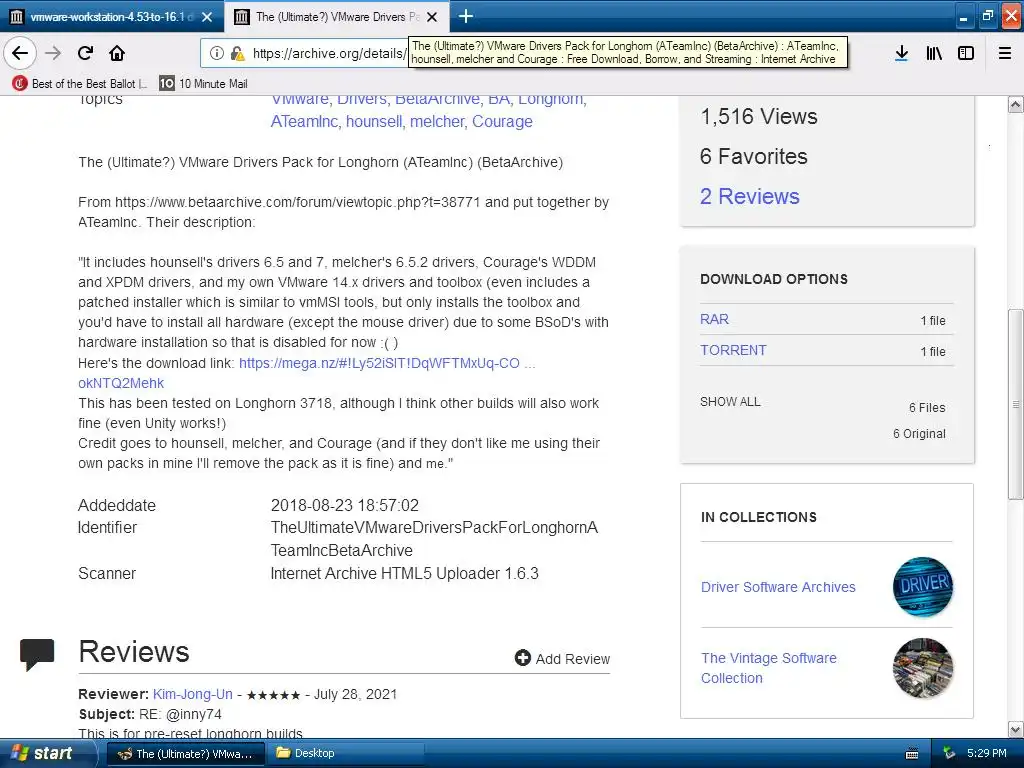Open 10 Minute Mail bookmark
The image size is (1024, 768).
(x=203, y=84)
